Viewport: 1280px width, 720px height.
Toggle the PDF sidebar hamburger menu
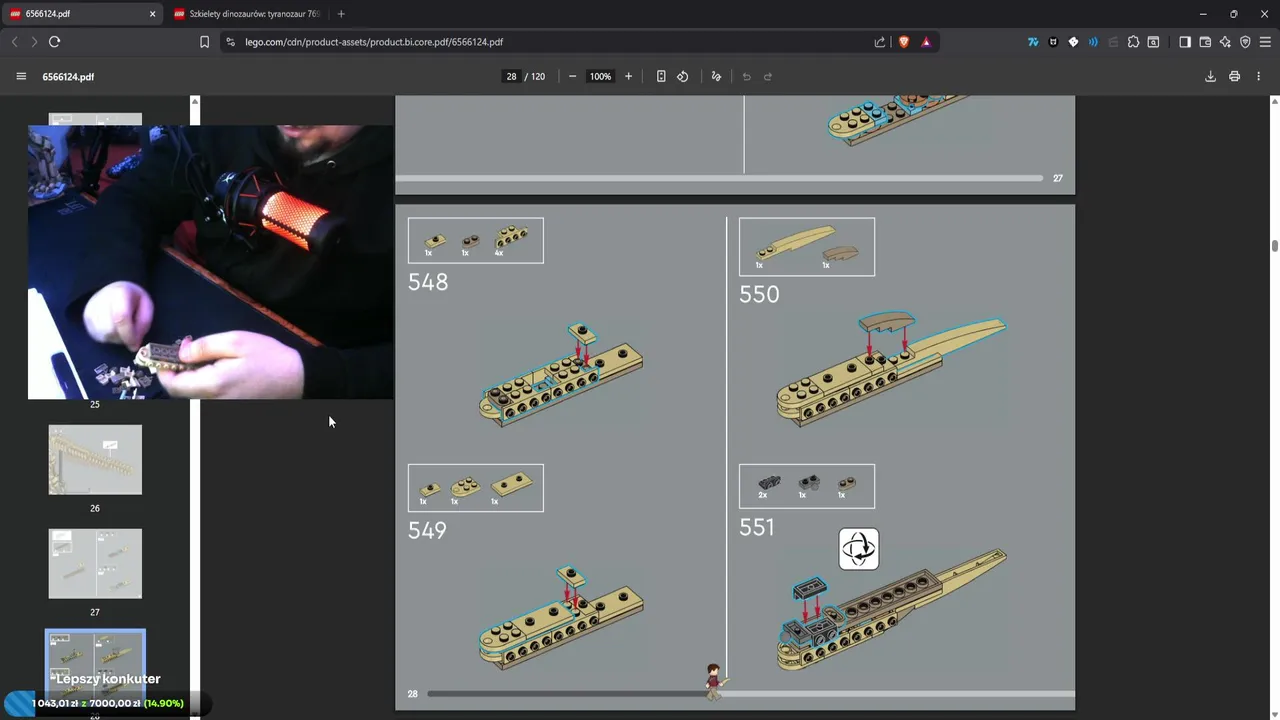click(21, 76)
